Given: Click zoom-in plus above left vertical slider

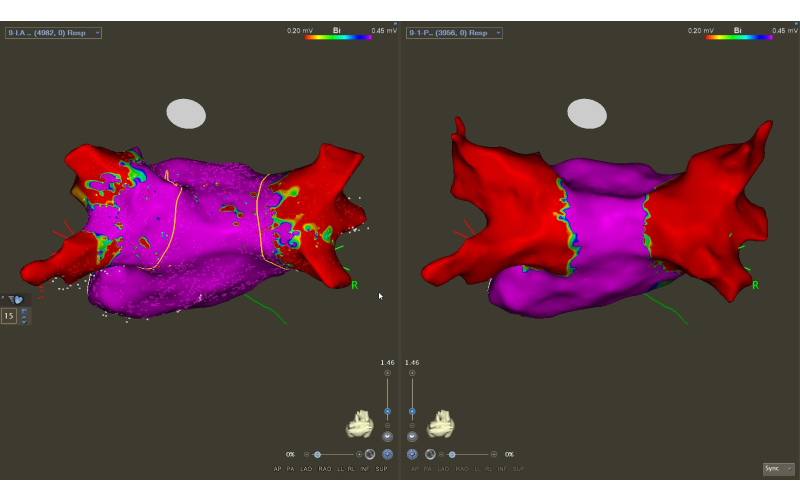Looking at the screenshot, I should [387, 372].
